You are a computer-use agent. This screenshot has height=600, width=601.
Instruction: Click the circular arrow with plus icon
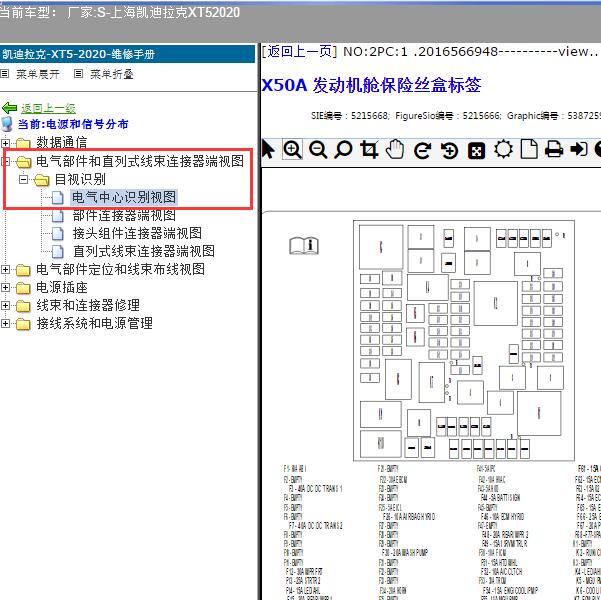tap(449, 150)
